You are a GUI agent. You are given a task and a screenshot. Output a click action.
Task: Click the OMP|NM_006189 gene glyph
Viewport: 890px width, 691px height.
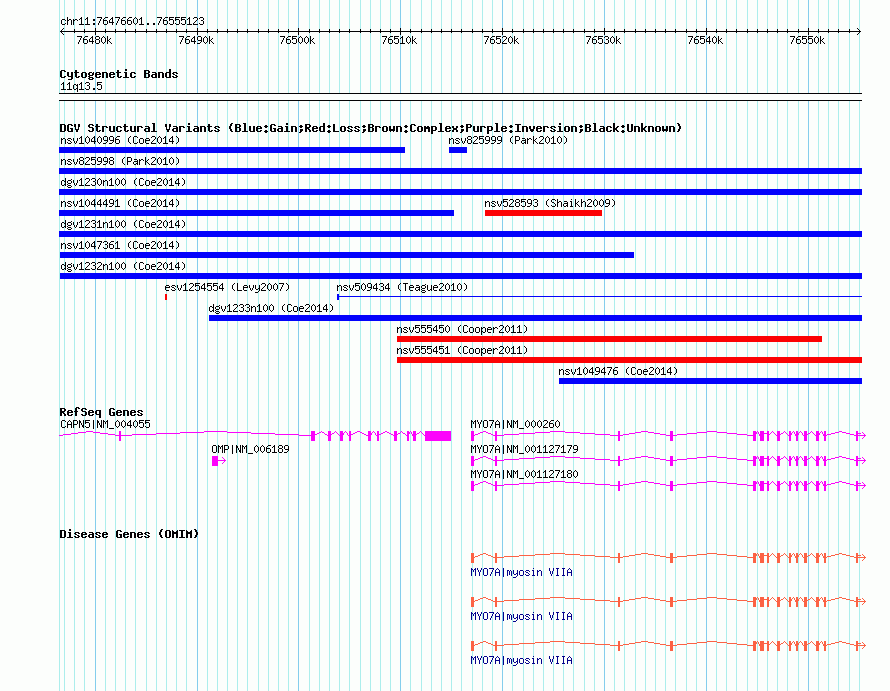point(219,460)
